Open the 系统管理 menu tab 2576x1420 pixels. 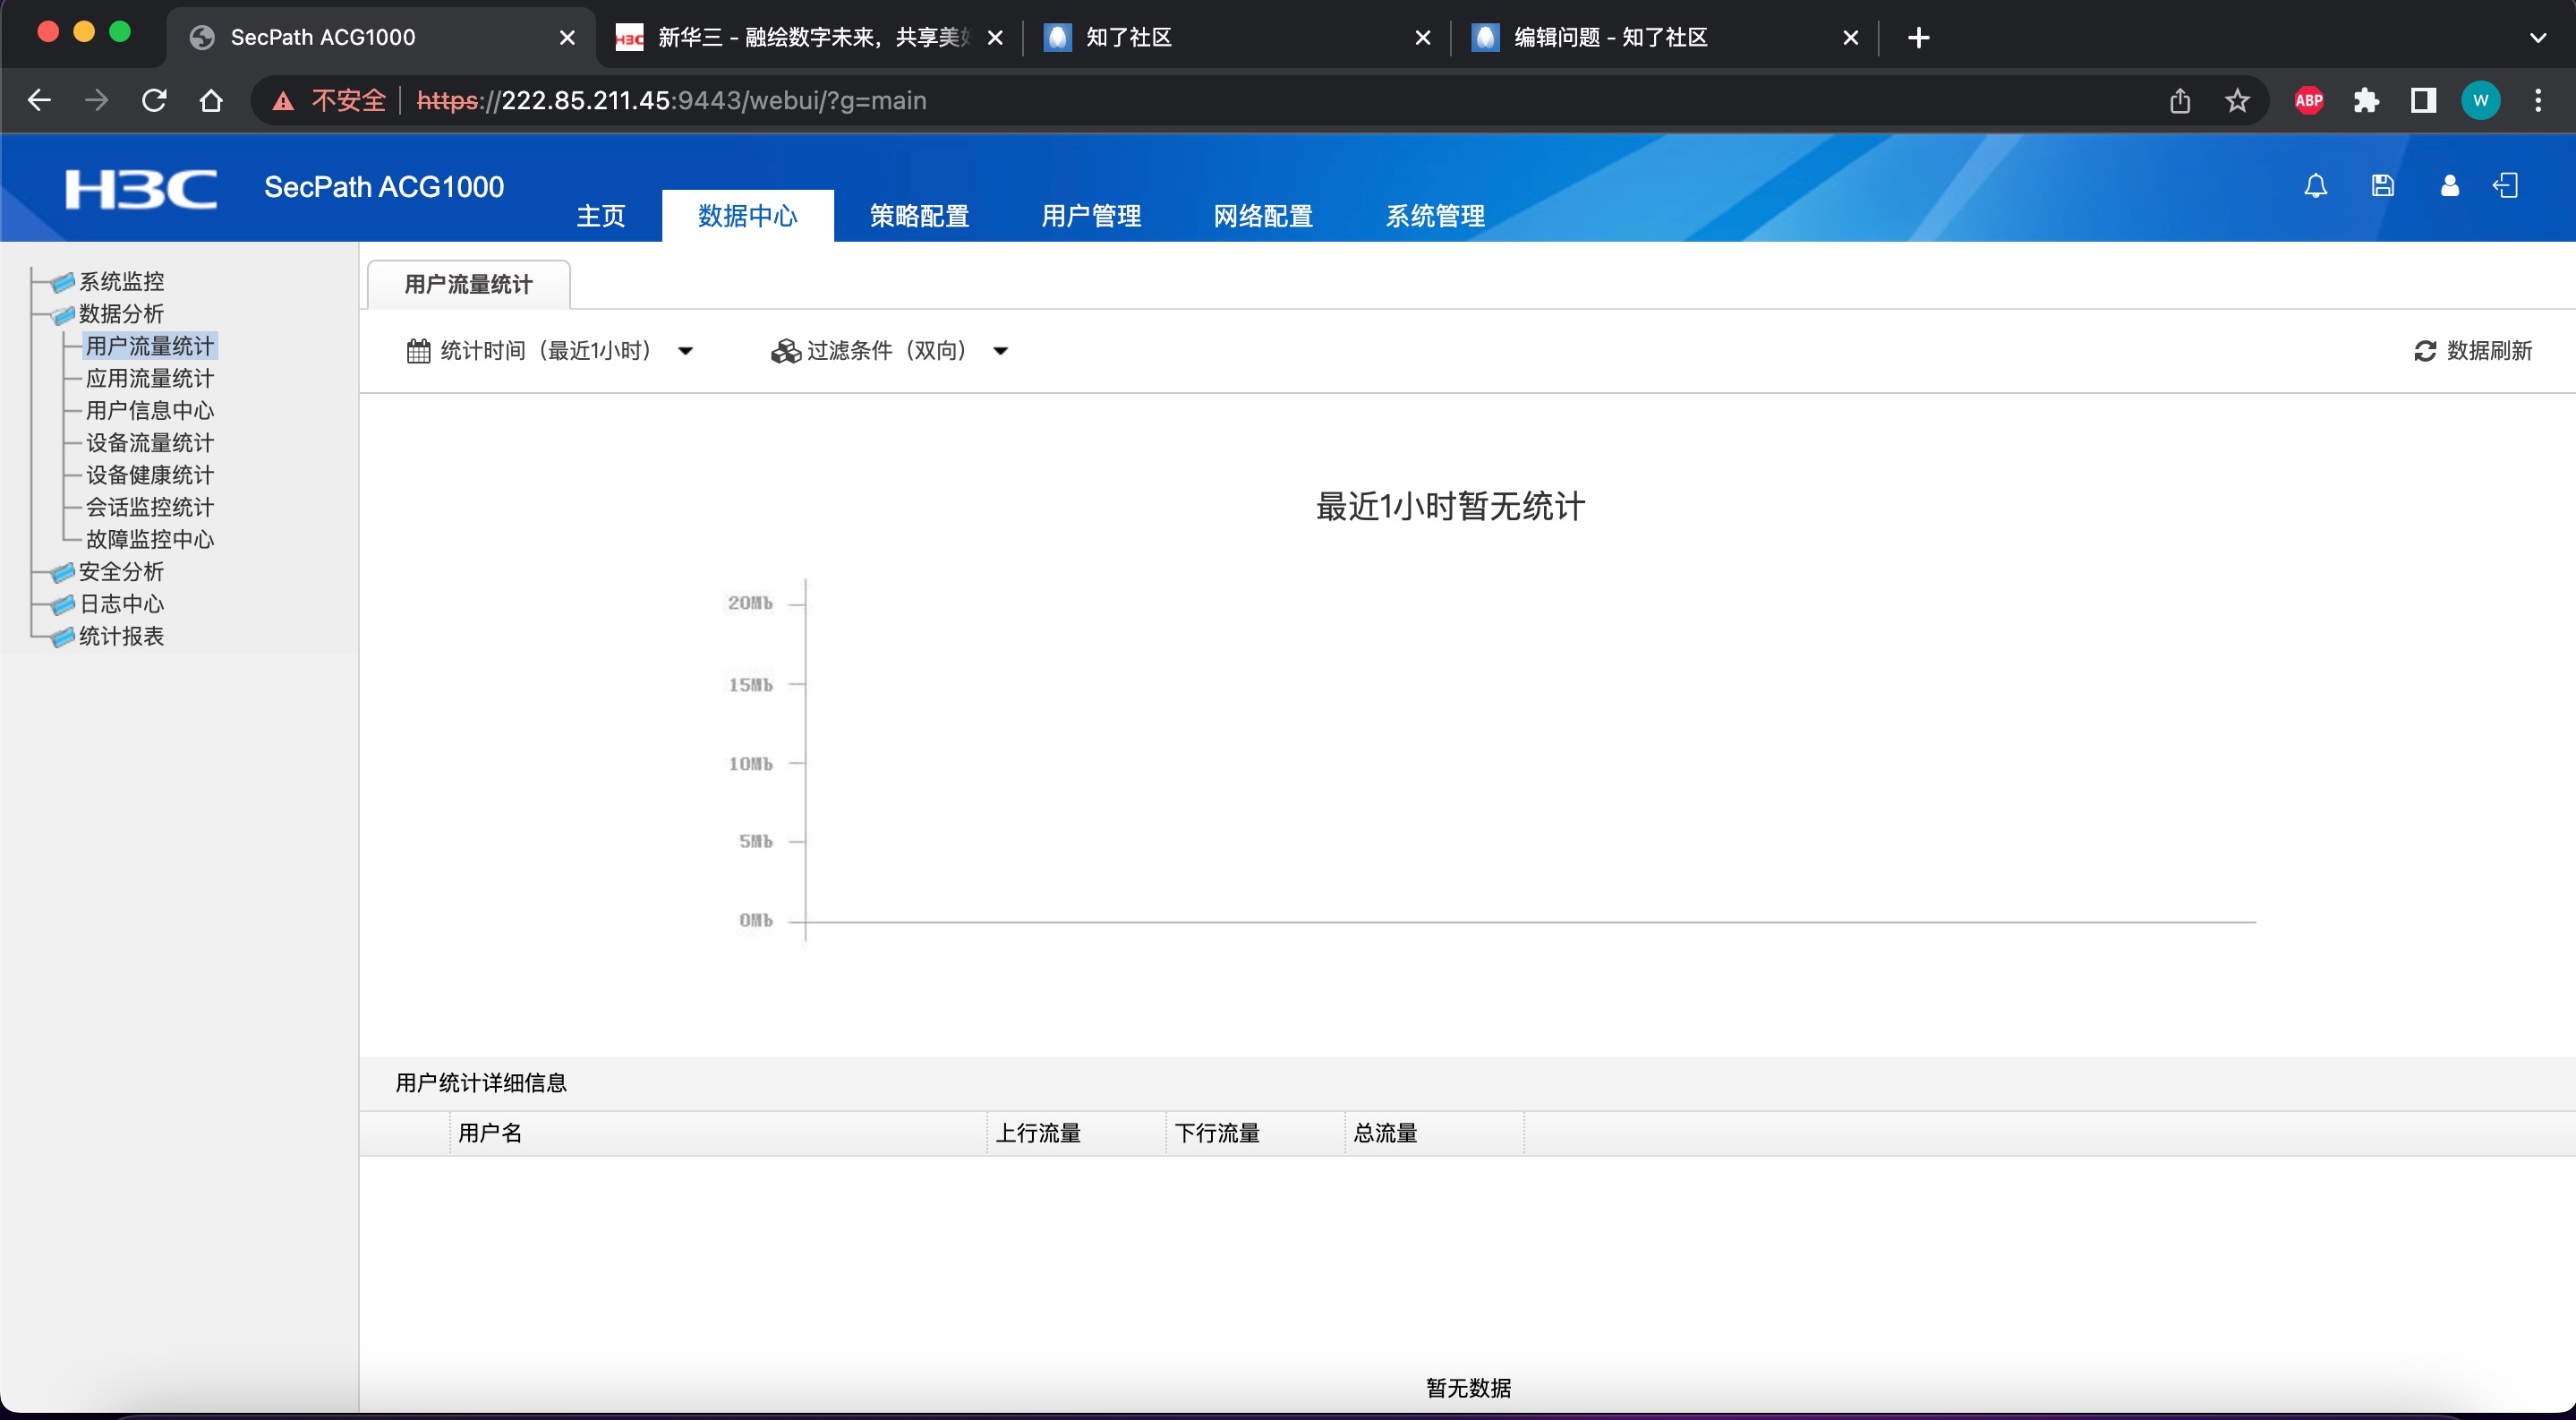coord(1434,216)
